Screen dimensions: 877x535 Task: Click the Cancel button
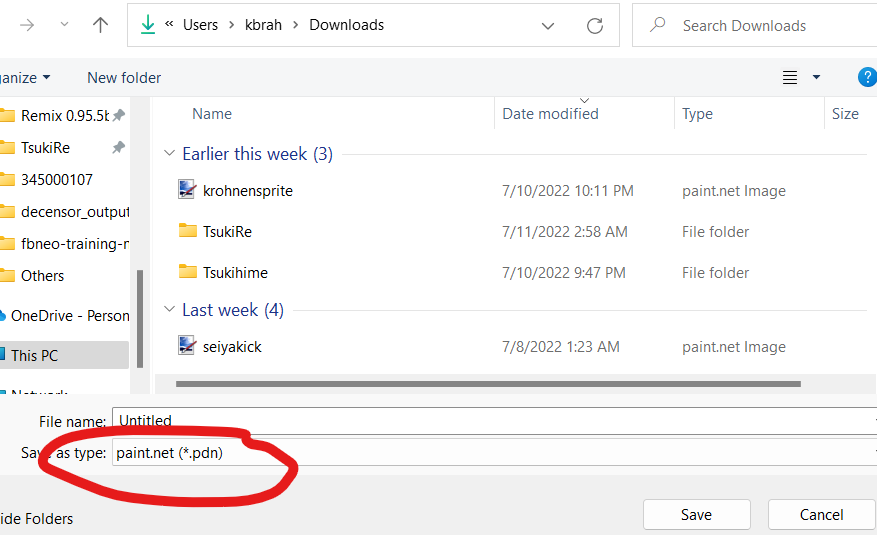point(821,514)
